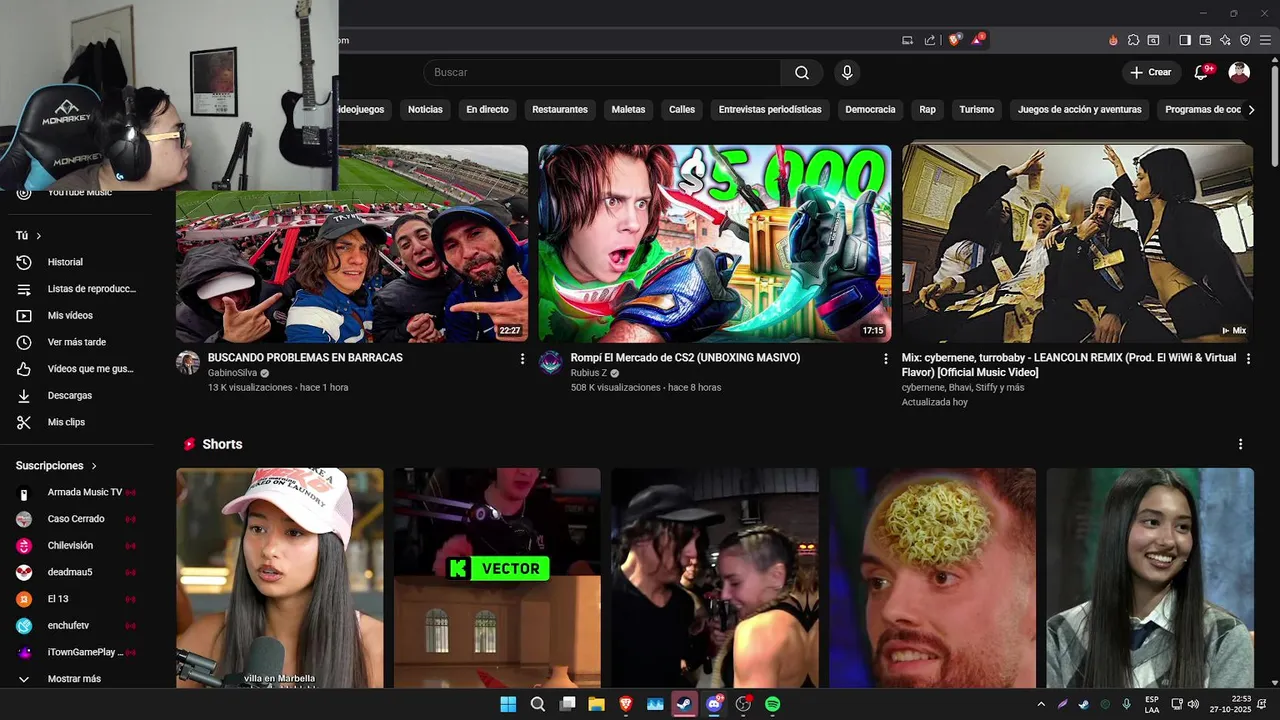The image size is (1280, 720).
Task: Click the flame extension icon in toolbar
Action: click(1113, 40)
